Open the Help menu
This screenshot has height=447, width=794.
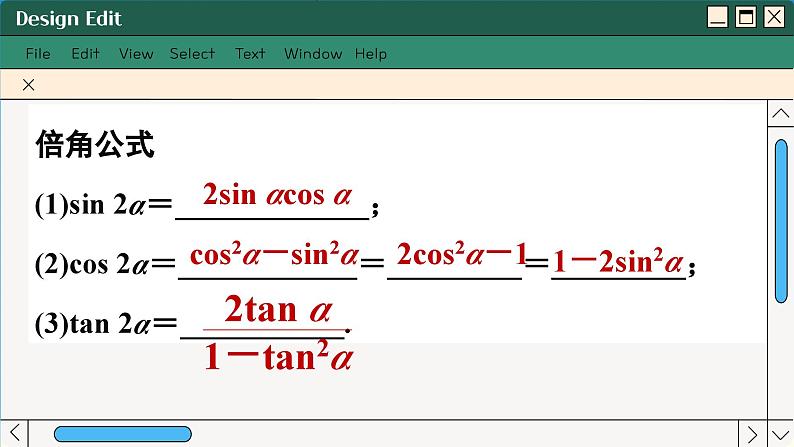(x=370, y=54)
